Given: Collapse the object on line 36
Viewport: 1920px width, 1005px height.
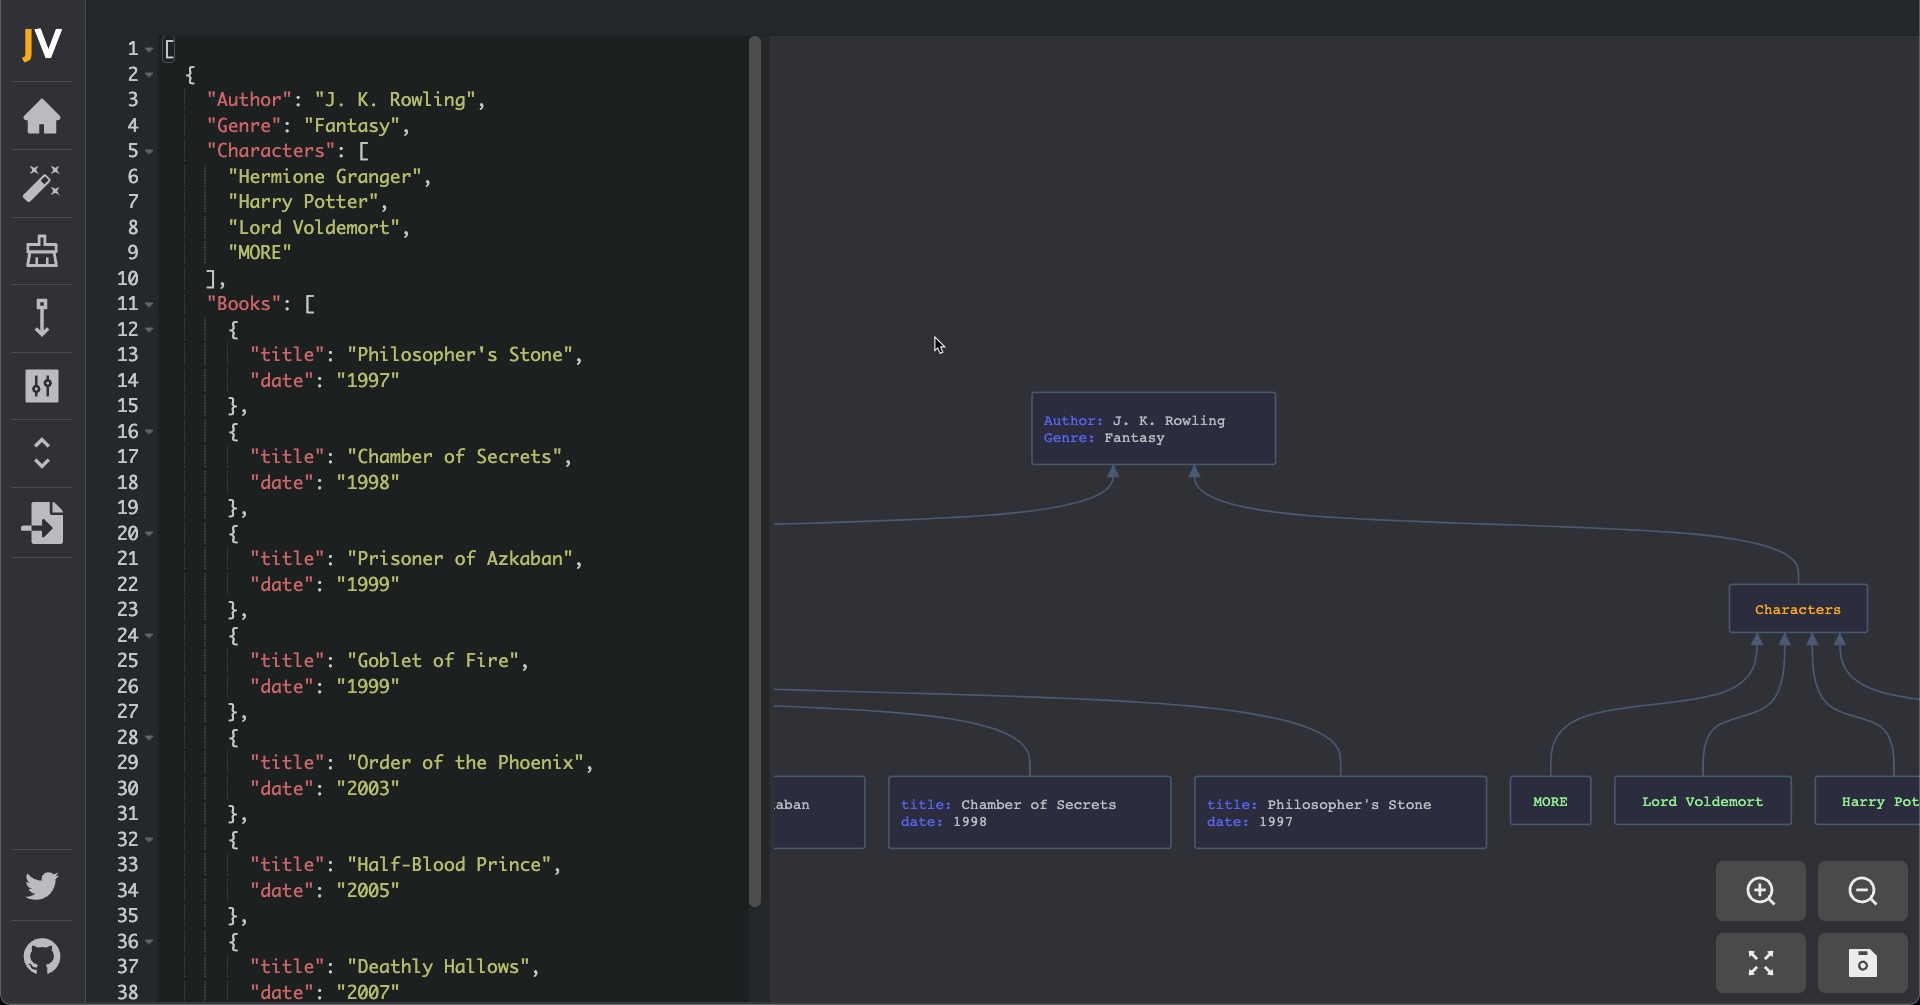Looking at the screenshot, I should click(x=149, y=942).
